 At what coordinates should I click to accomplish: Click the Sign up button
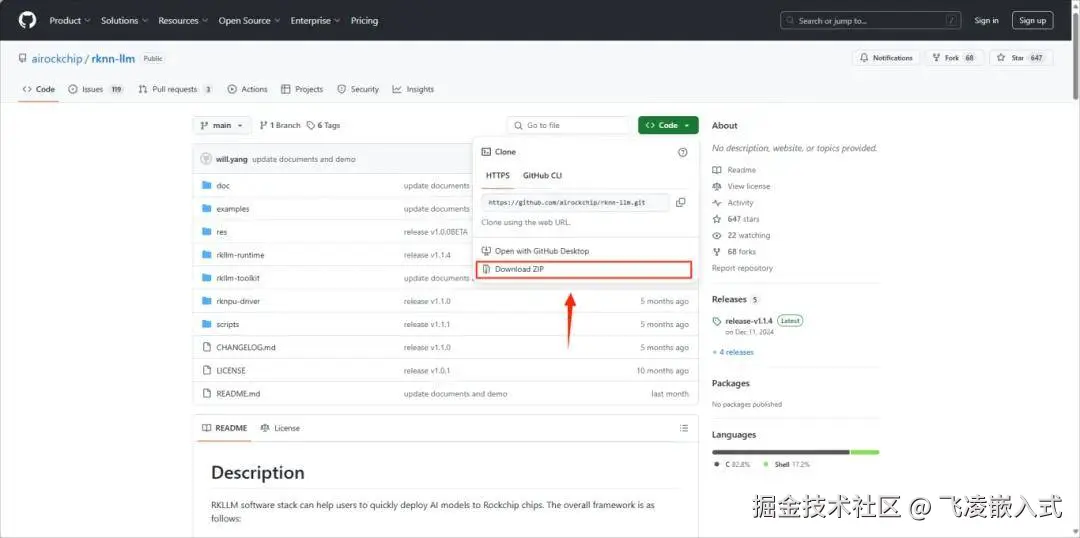tap(1032, 21)
